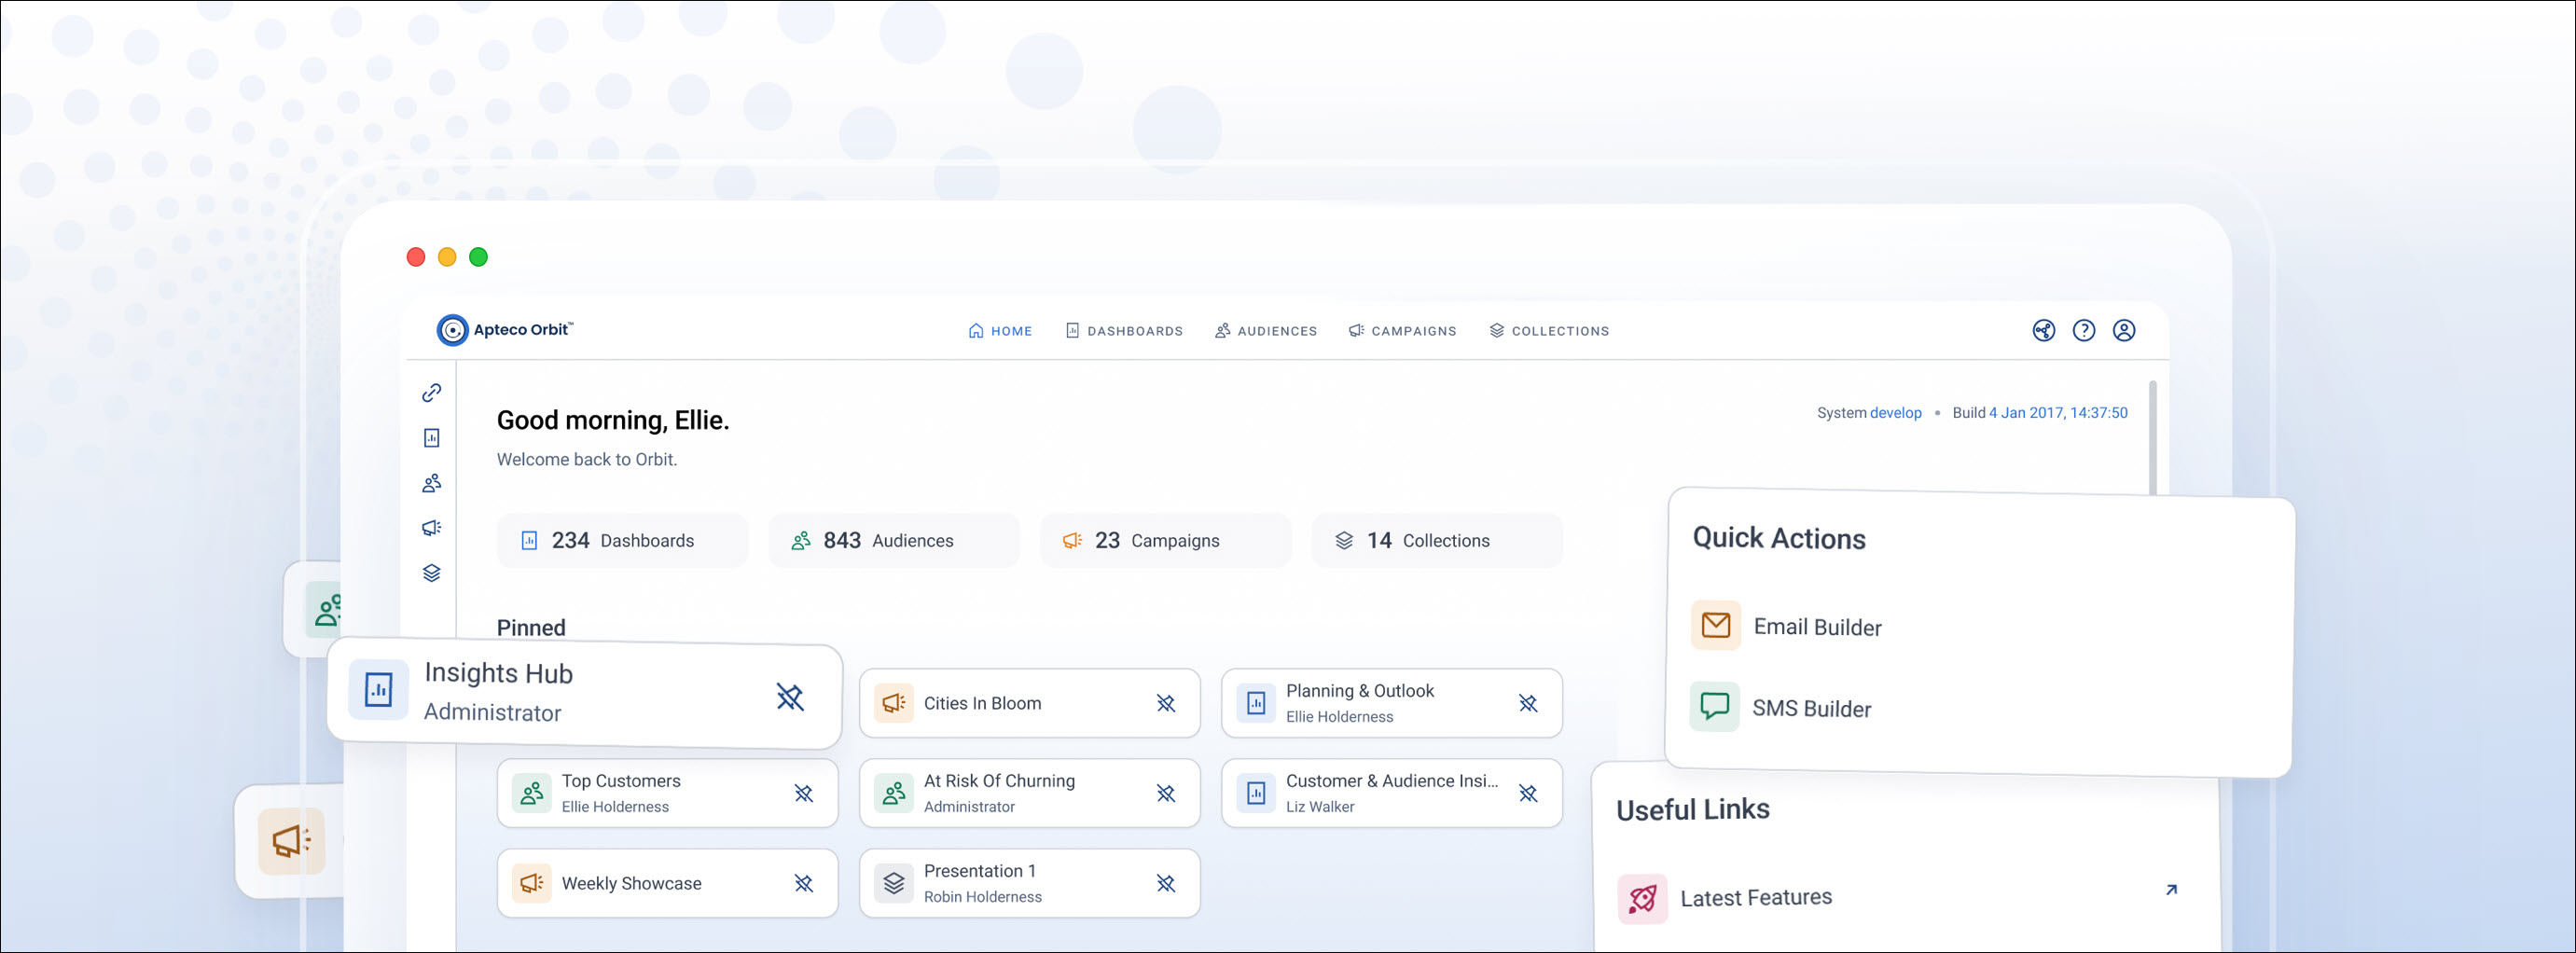This screenshot has height=953, width=2576.
Task: Open the Presentation 1 collection card
Action: point(1029,884)
